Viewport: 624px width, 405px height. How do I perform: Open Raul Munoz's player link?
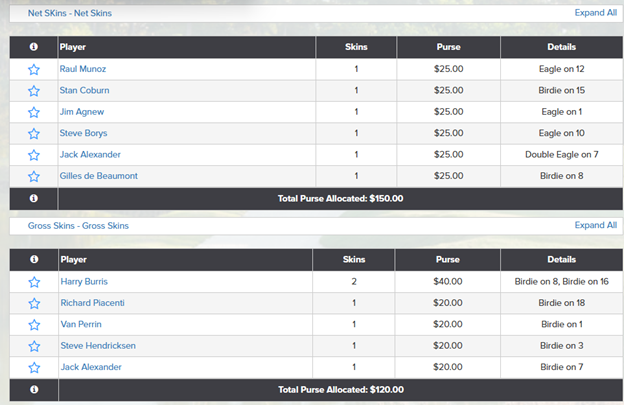click(82, 69)
